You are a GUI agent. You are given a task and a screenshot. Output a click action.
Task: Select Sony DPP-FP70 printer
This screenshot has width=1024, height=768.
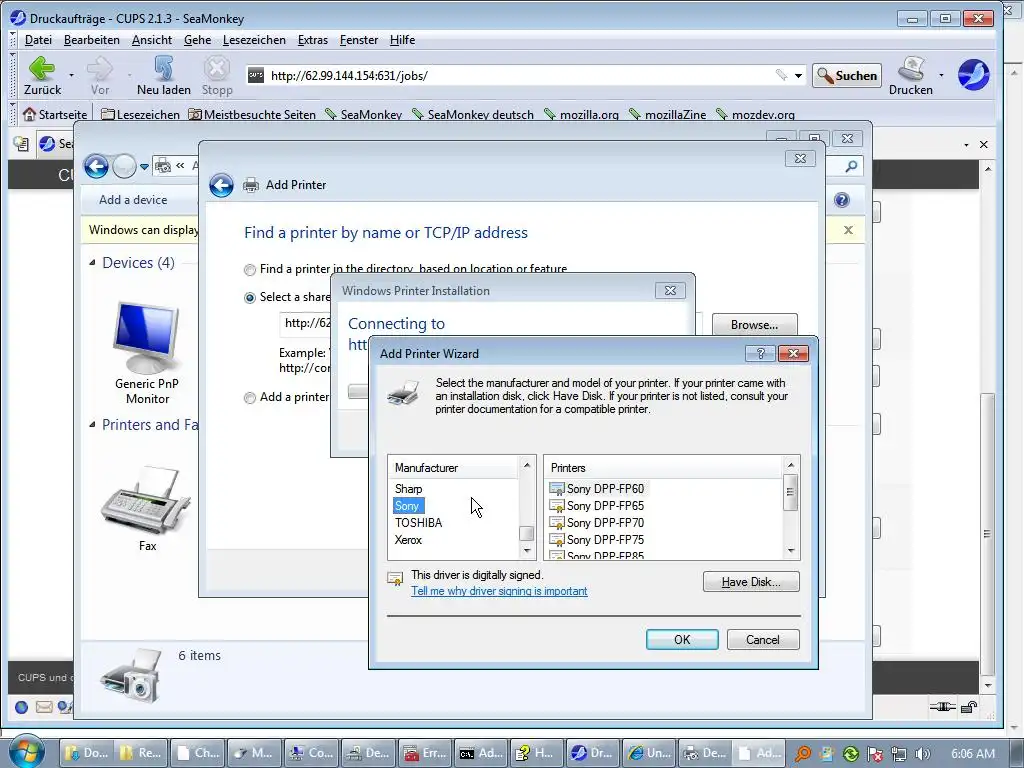click(x=598, y=522)
